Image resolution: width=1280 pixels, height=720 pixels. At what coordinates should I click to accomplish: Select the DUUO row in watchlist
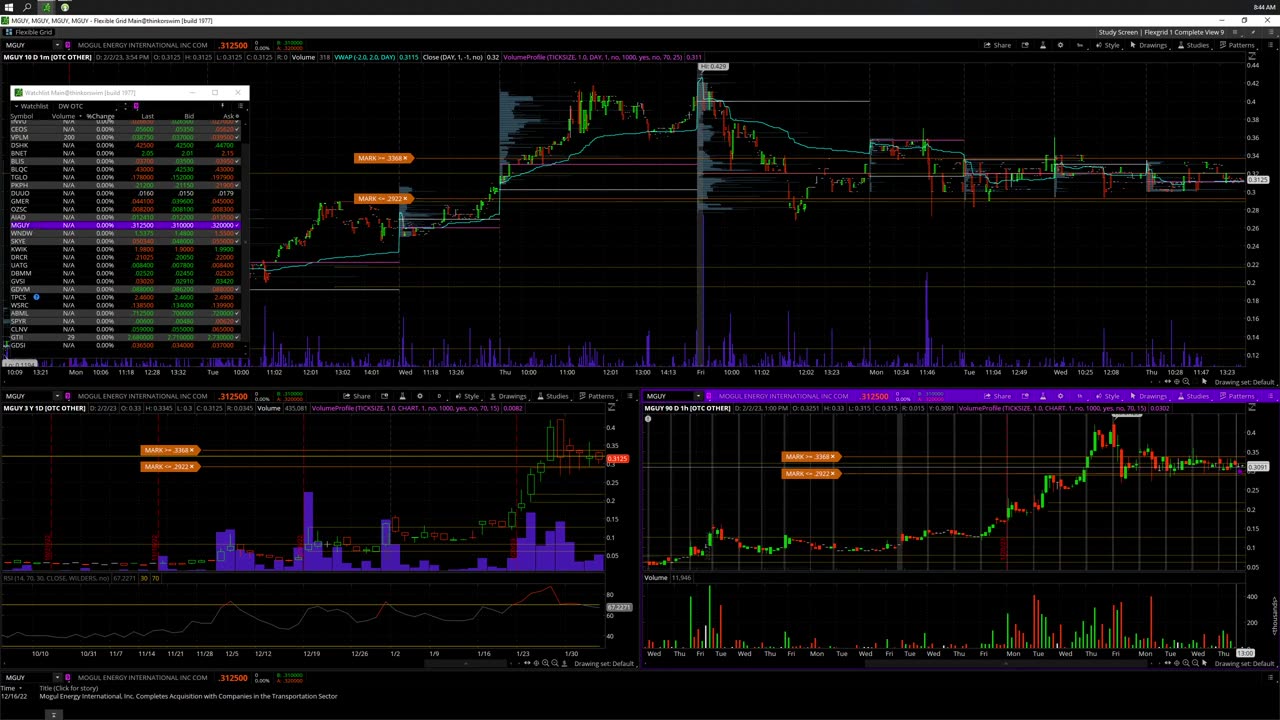pos(126,193)
